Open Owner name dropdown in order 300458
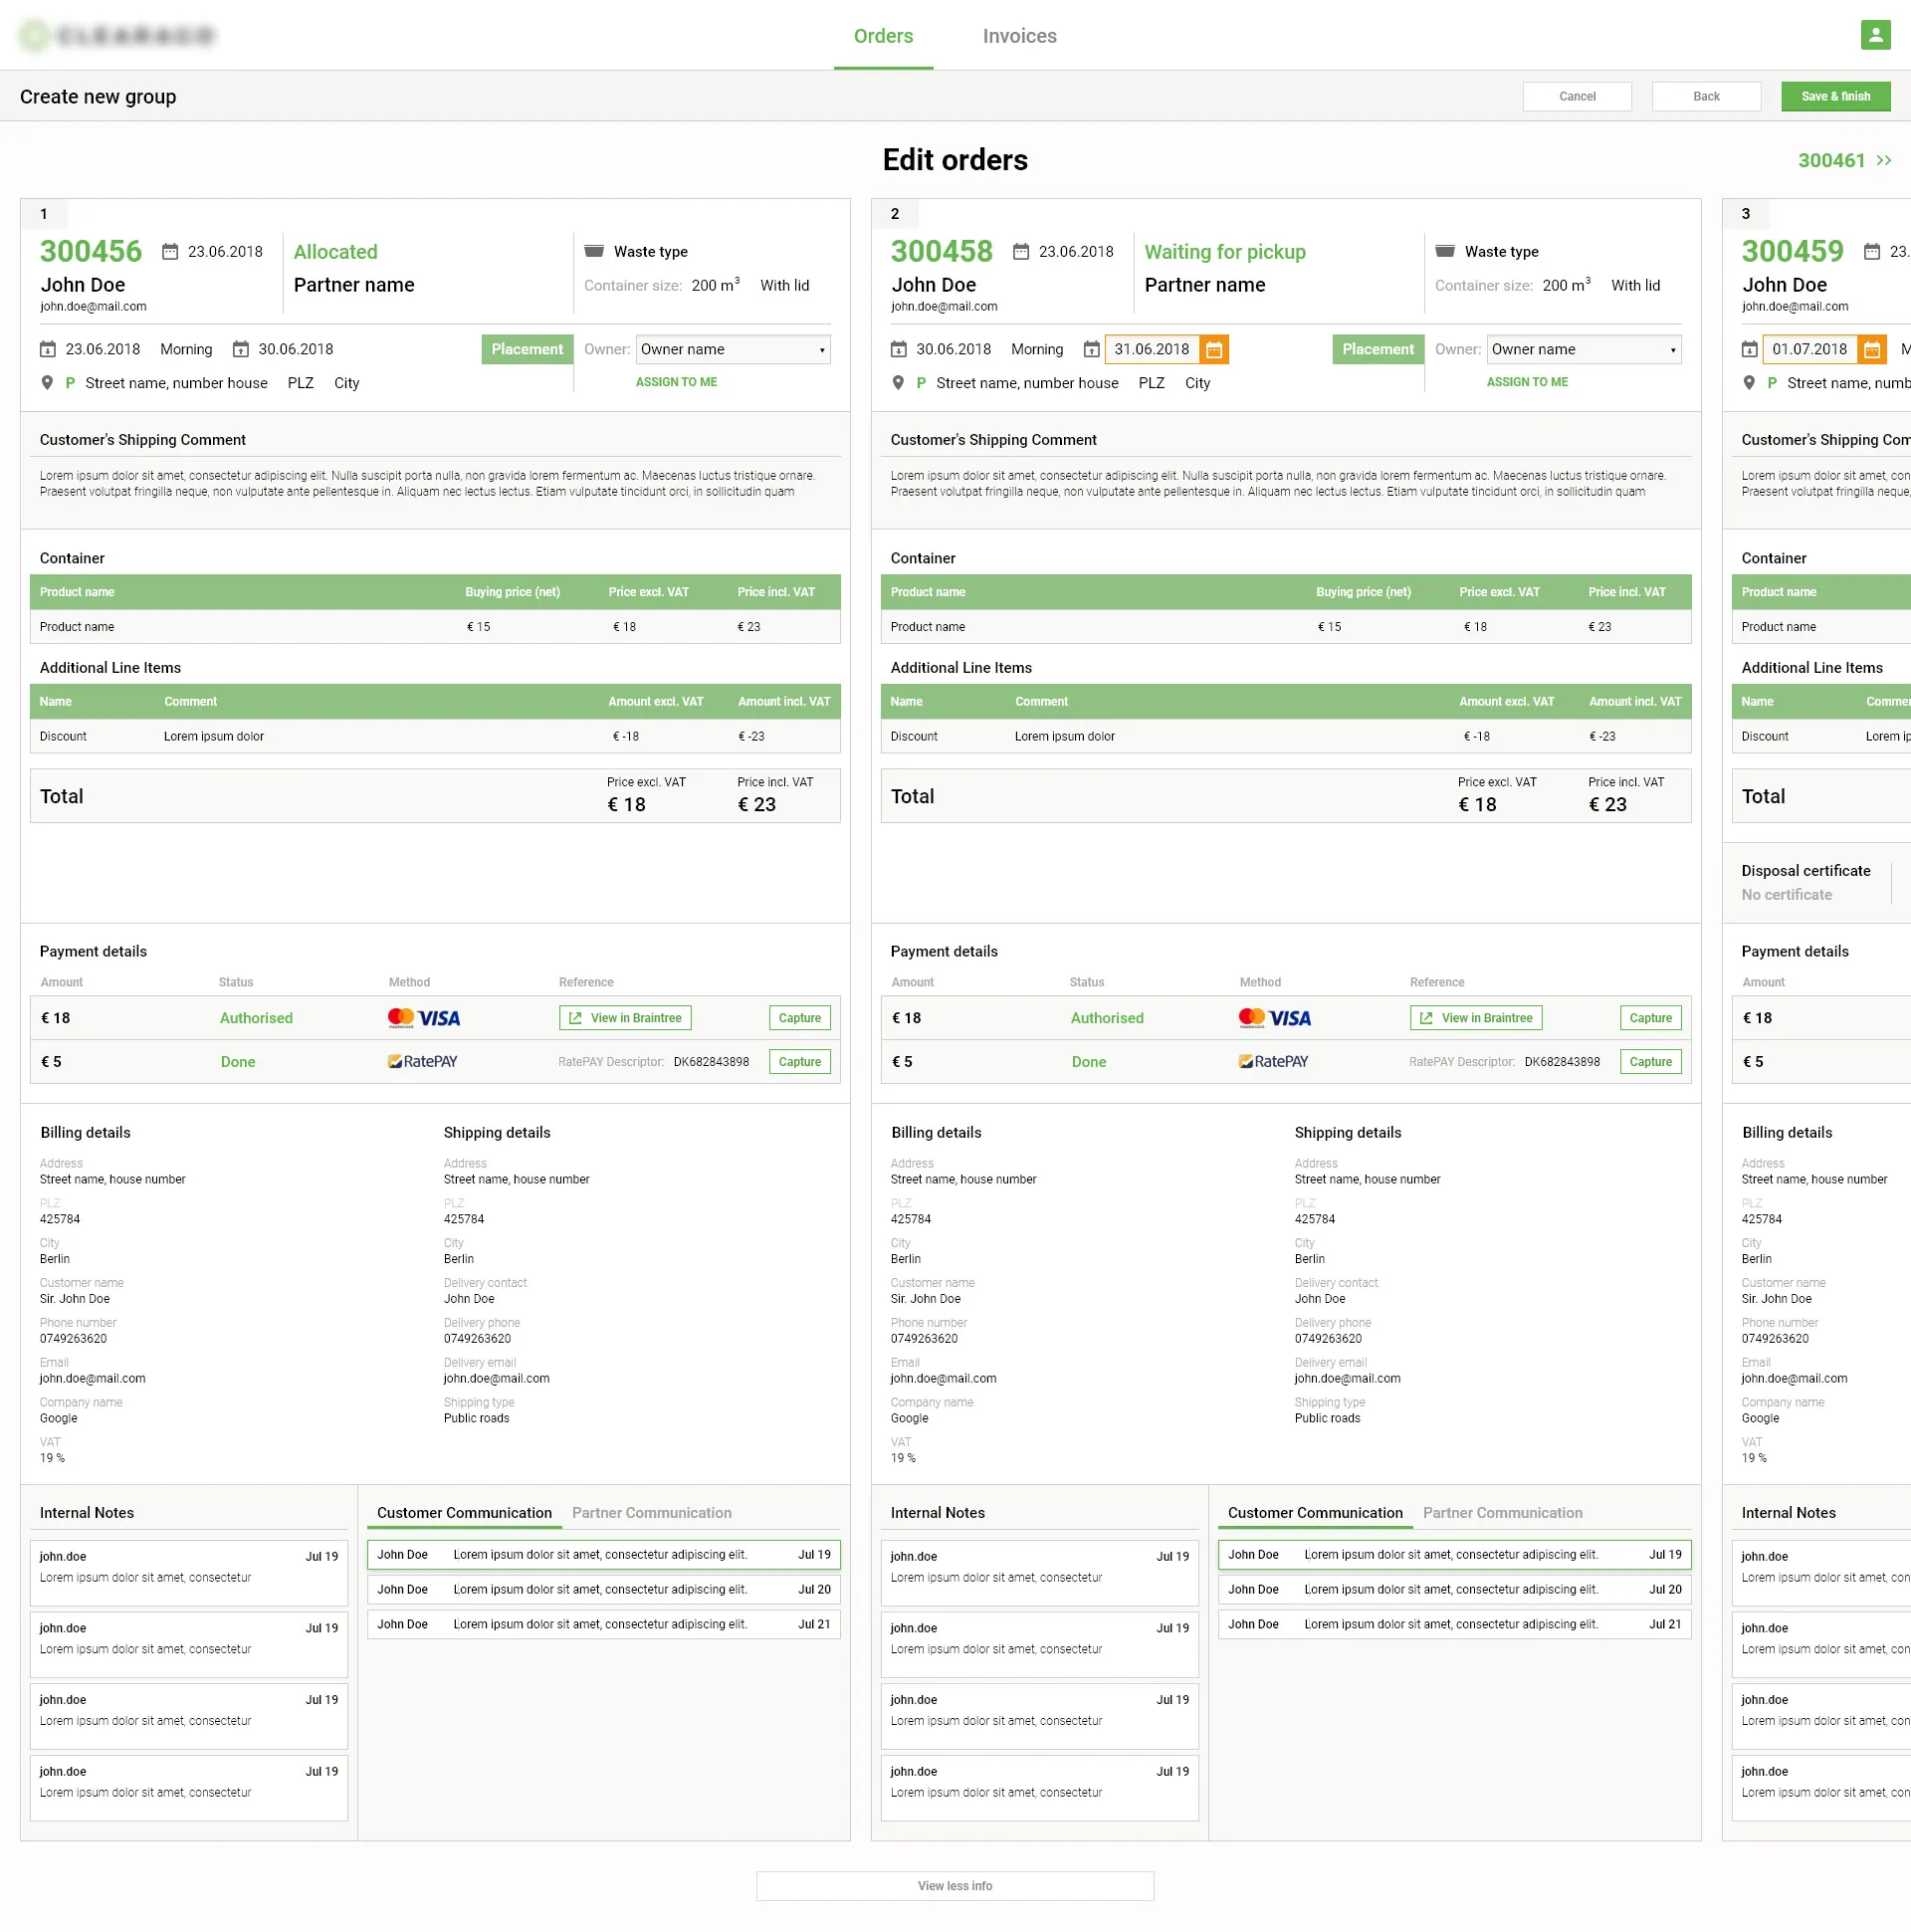Screen dimensions: 1911x1932 tap(1583, 349)
